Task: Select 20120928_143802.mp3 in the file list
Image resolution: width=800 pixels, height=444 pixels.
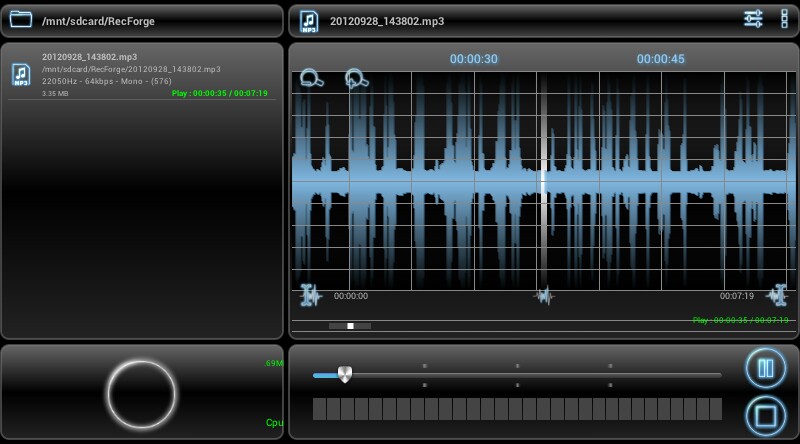Action: point(142,75)
